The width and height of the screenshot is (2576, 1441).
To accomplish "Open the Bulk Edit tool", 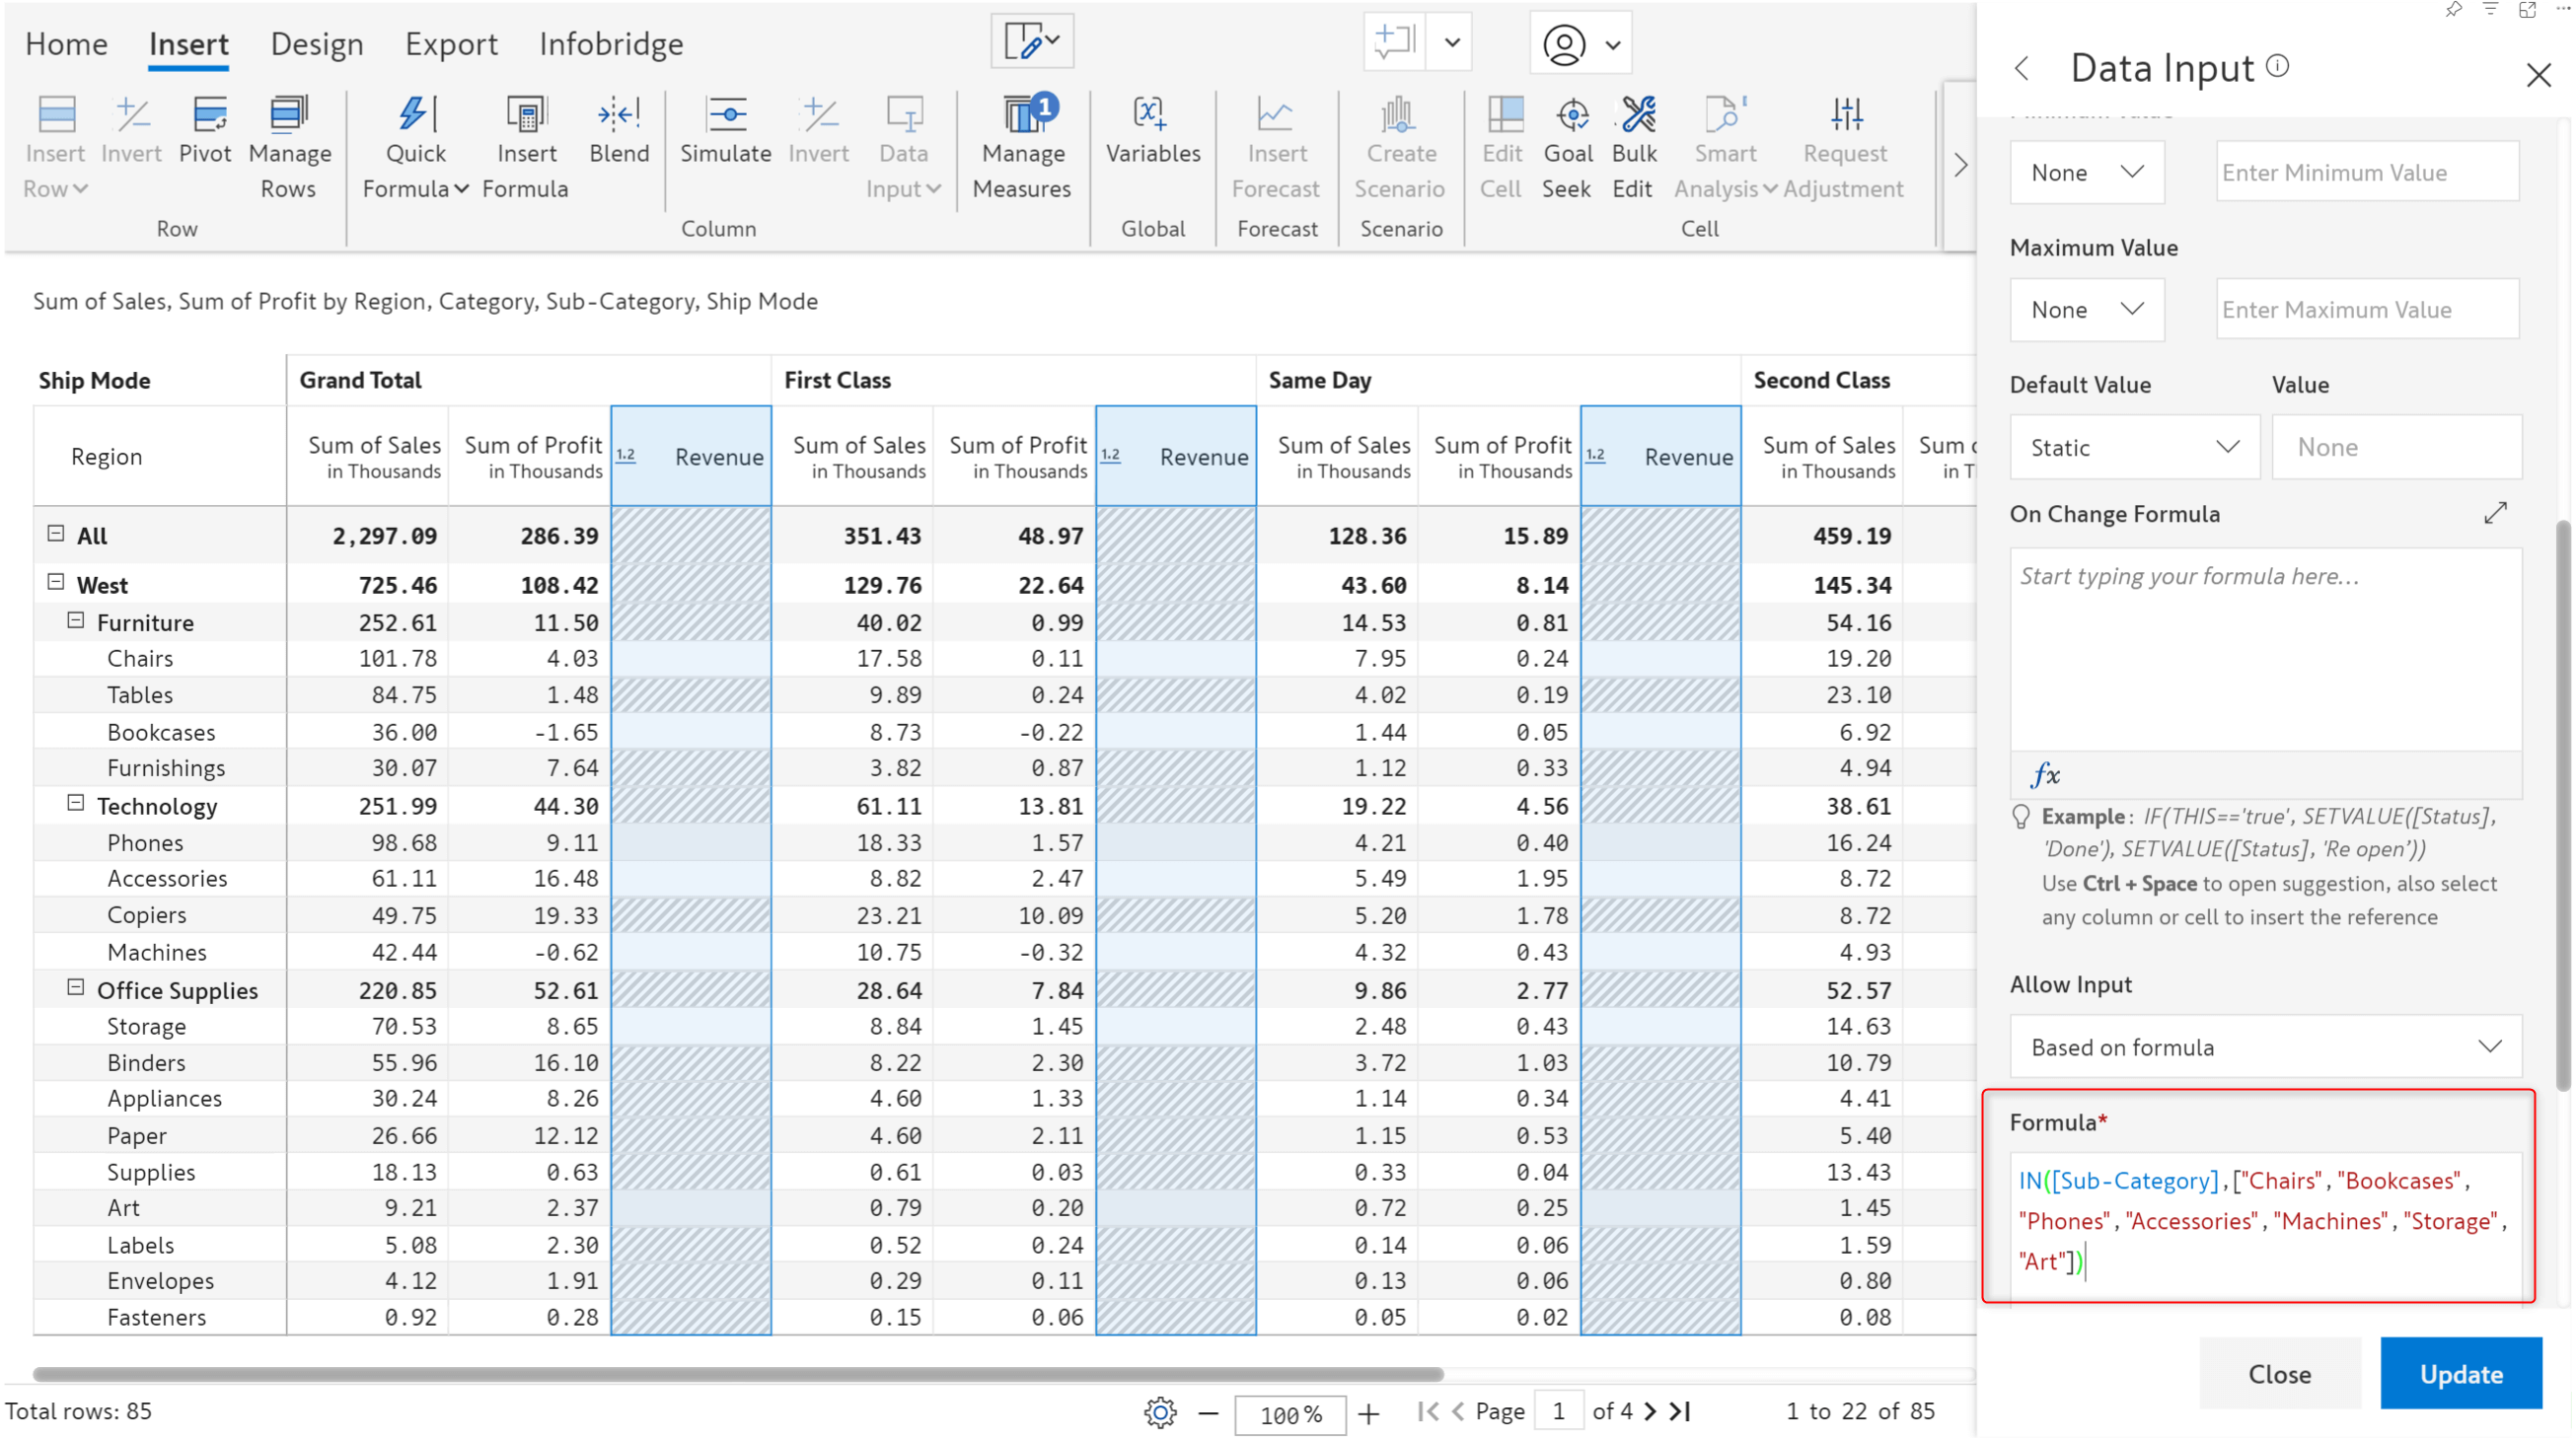I will tap(1634, 147).
